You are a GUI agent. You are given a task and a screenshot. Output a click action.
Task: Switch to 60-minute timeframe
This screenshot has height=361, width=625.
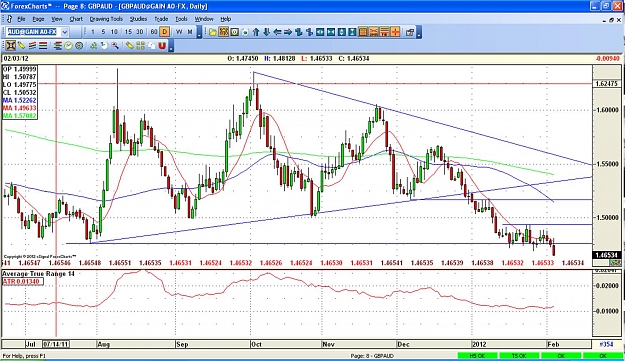point(154,32)
